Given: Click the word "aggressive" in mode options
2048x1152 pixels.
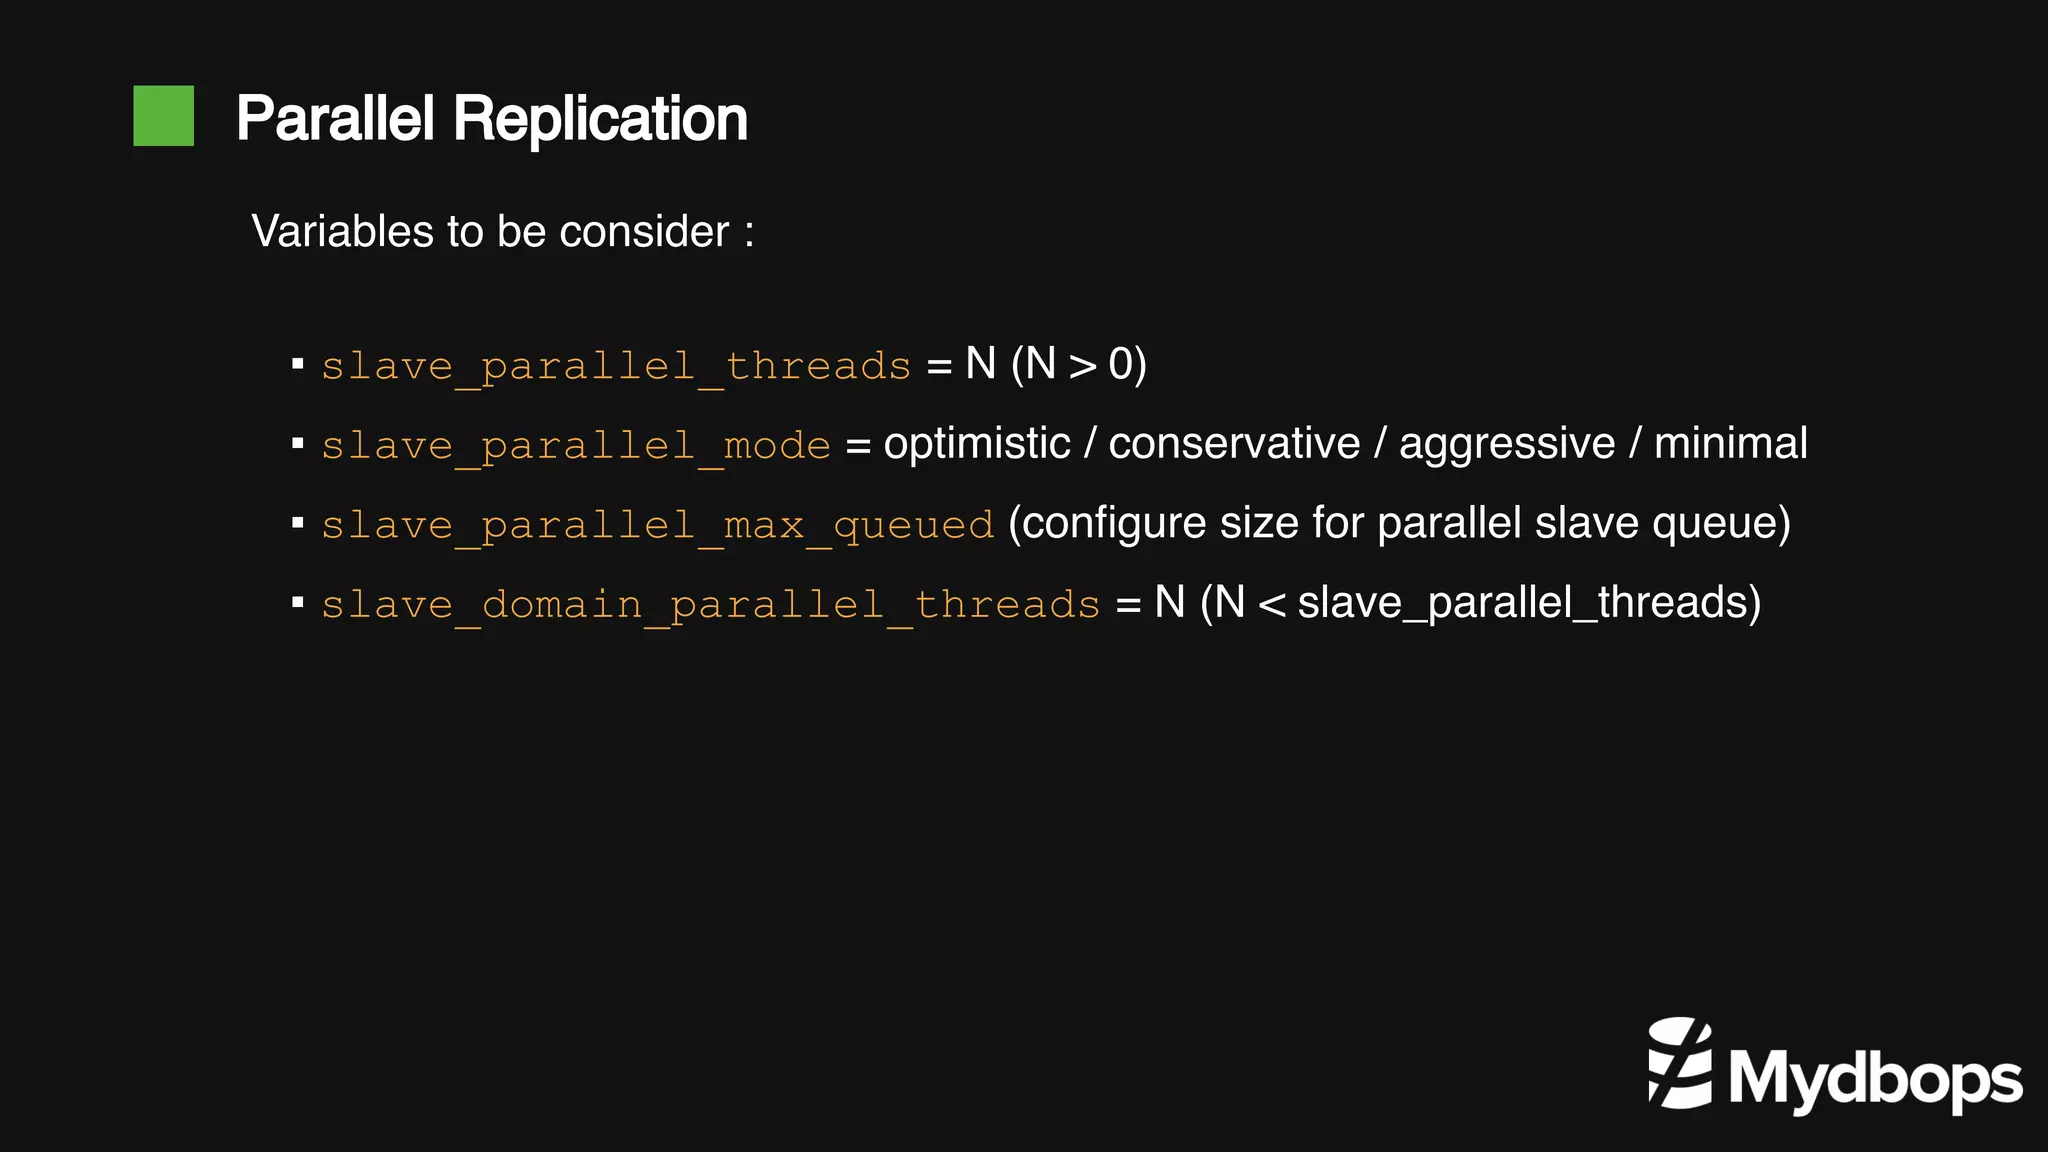Looking at the screenshot, I should click(x=1507, y=443).
